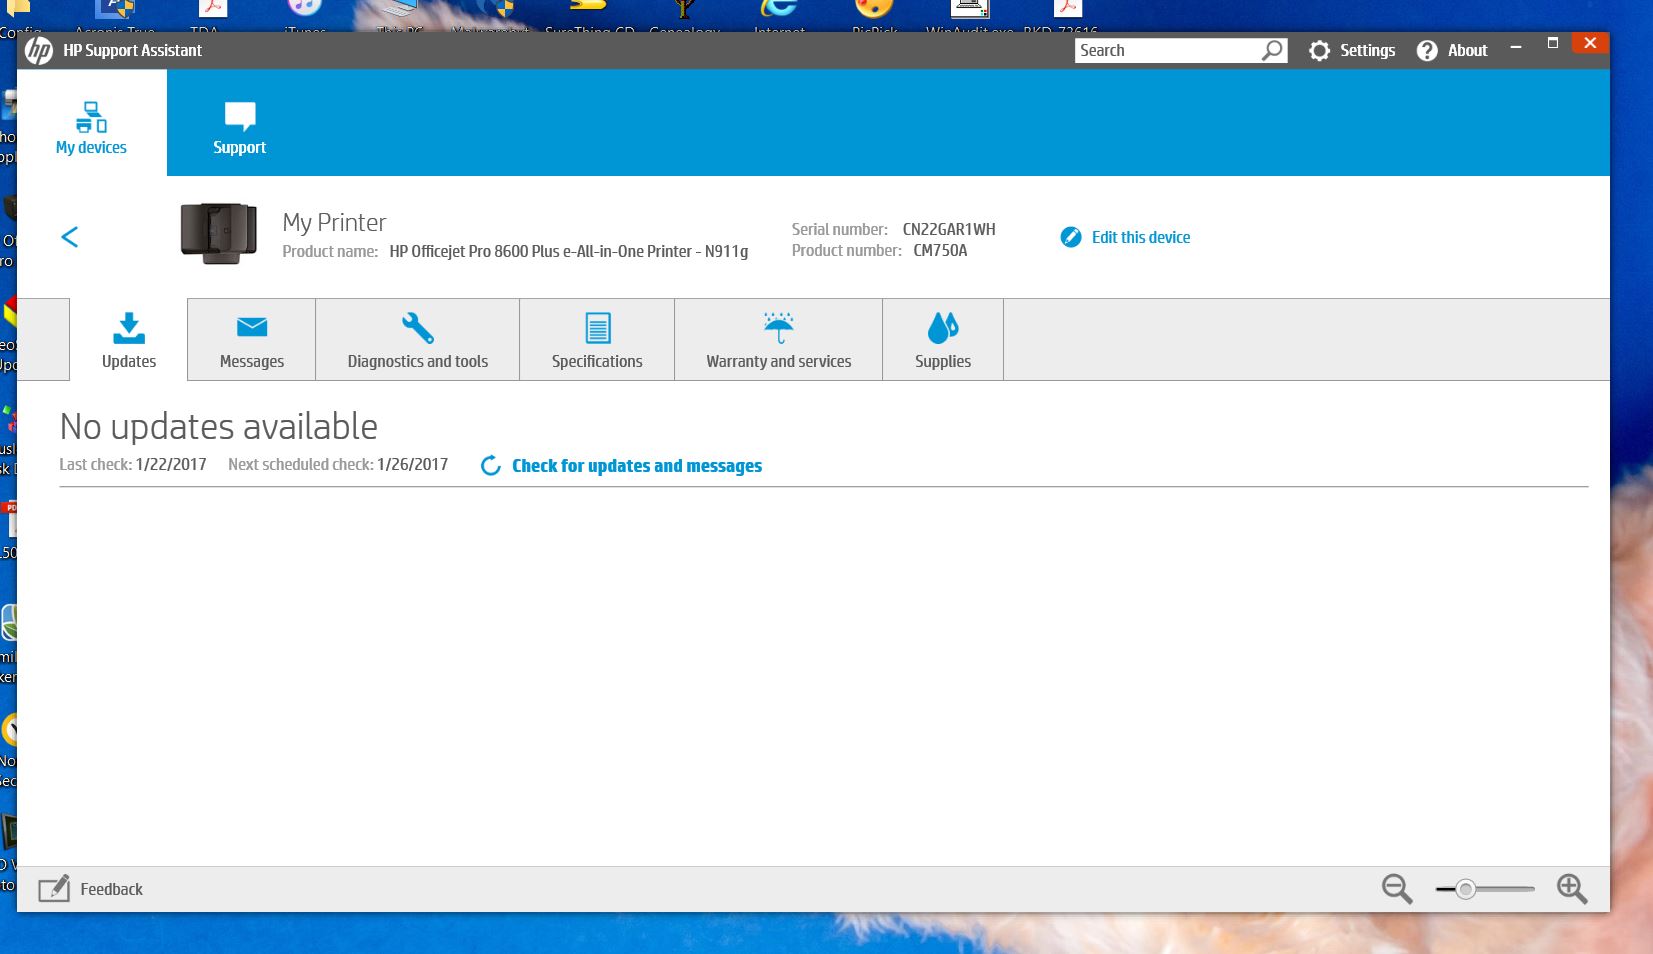View the Specifications tab
This screenshot has width=1653, height=954.
point(597,340)
